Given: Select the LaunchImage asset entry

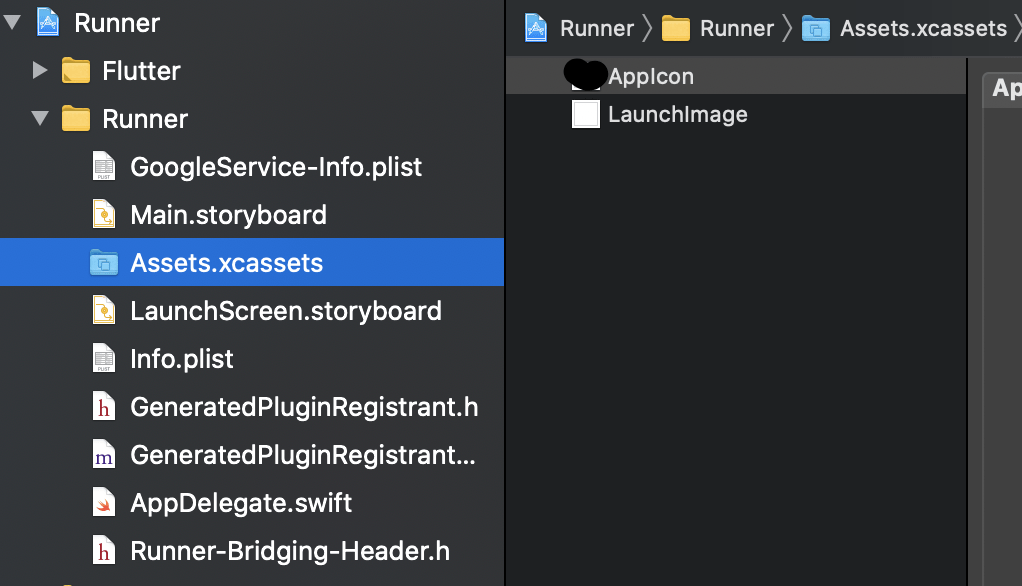Looking at the screenshot, I should 677,114.
